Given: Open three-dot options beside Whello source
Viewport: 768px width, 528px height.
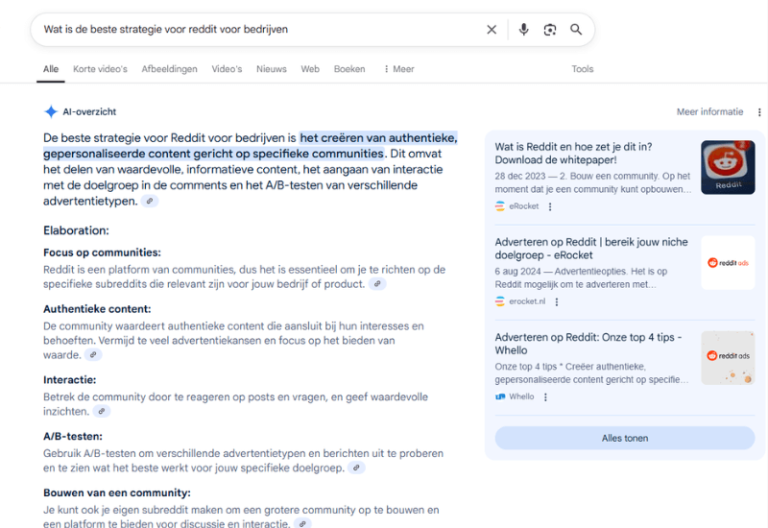Looking at the screenshot, I should pos(545,397).
